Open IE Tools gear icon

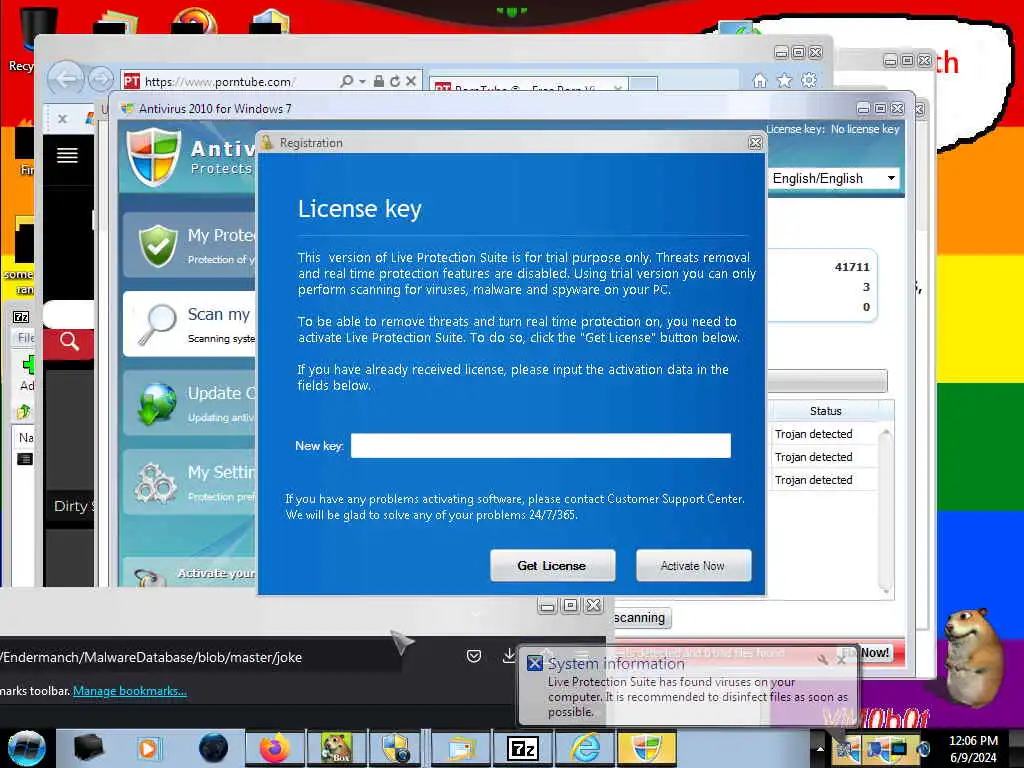click(809, 80)
